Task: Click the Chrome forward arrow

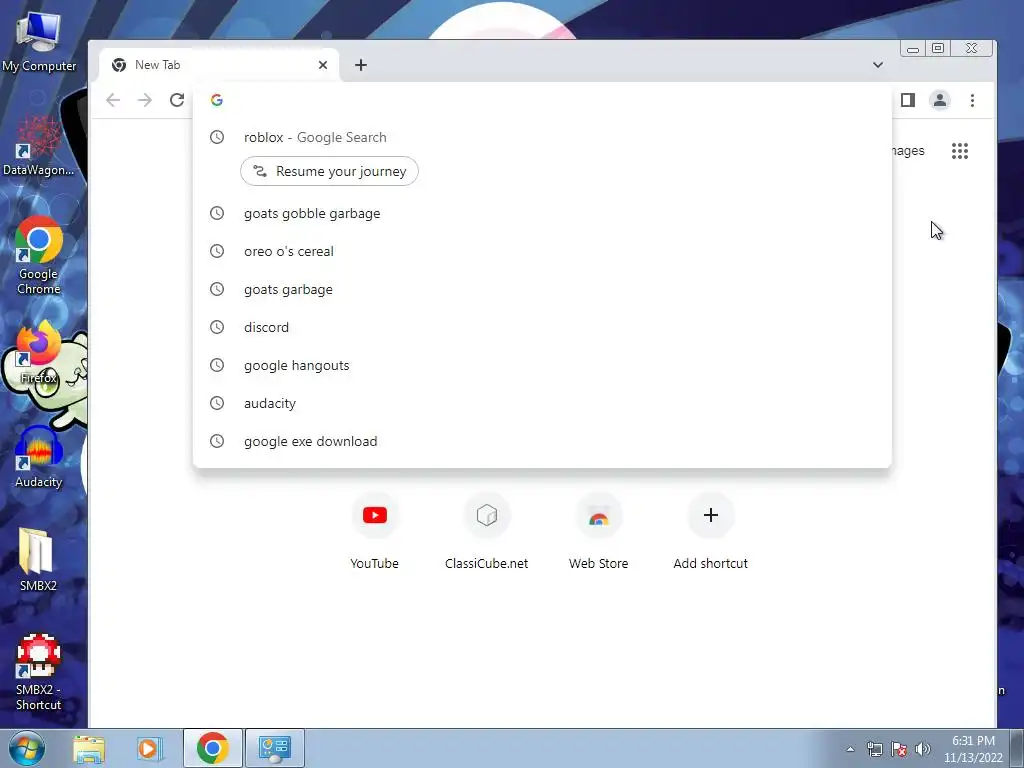Action: 145,100
